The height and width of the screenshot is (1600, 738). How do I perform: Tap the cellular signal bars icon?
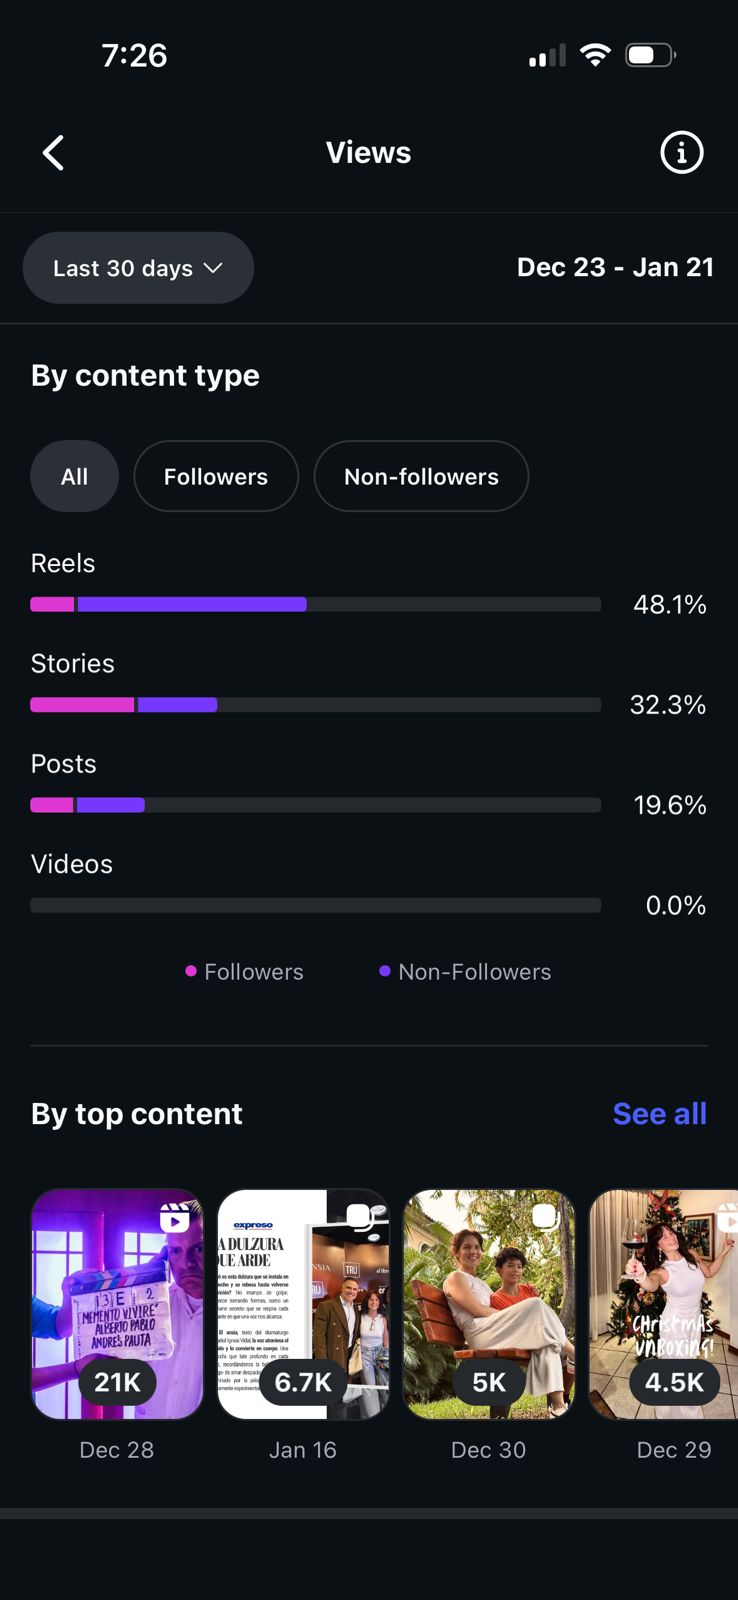pyautogui.click(x=547, y=56)
